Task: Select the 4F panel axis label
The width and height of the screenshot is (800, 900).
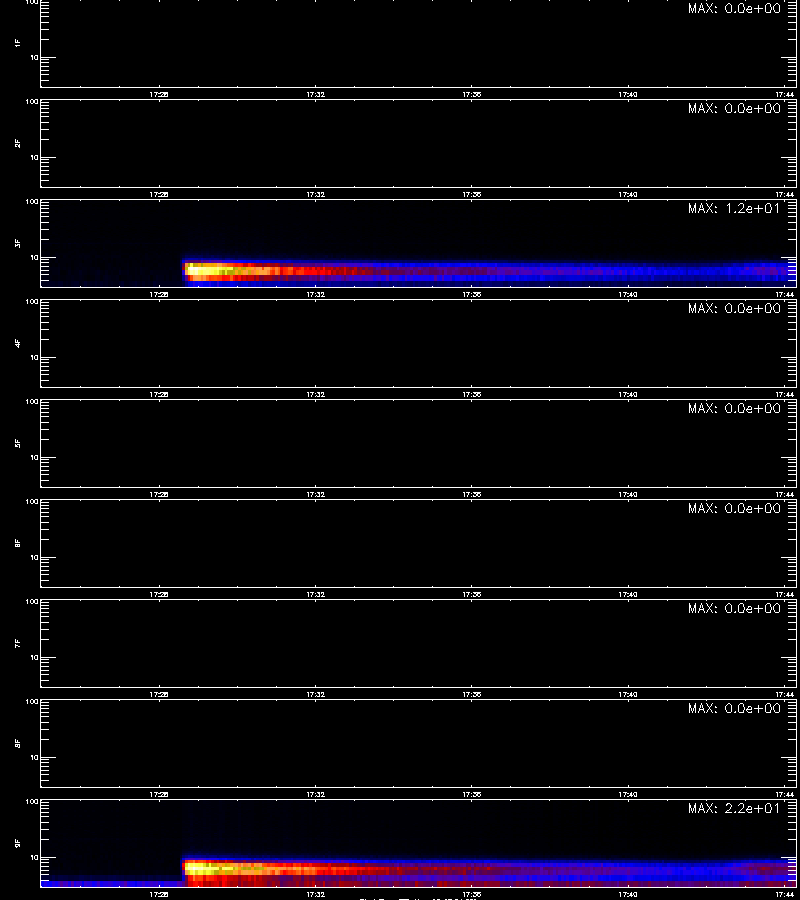Action: coord(18,343)
